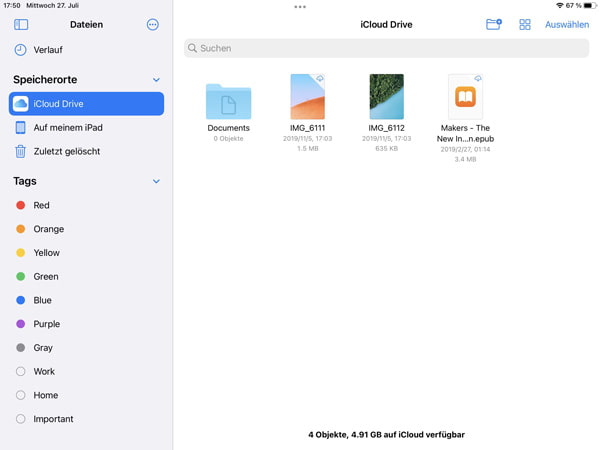Filter by Green tag

(x=86, y=276)
